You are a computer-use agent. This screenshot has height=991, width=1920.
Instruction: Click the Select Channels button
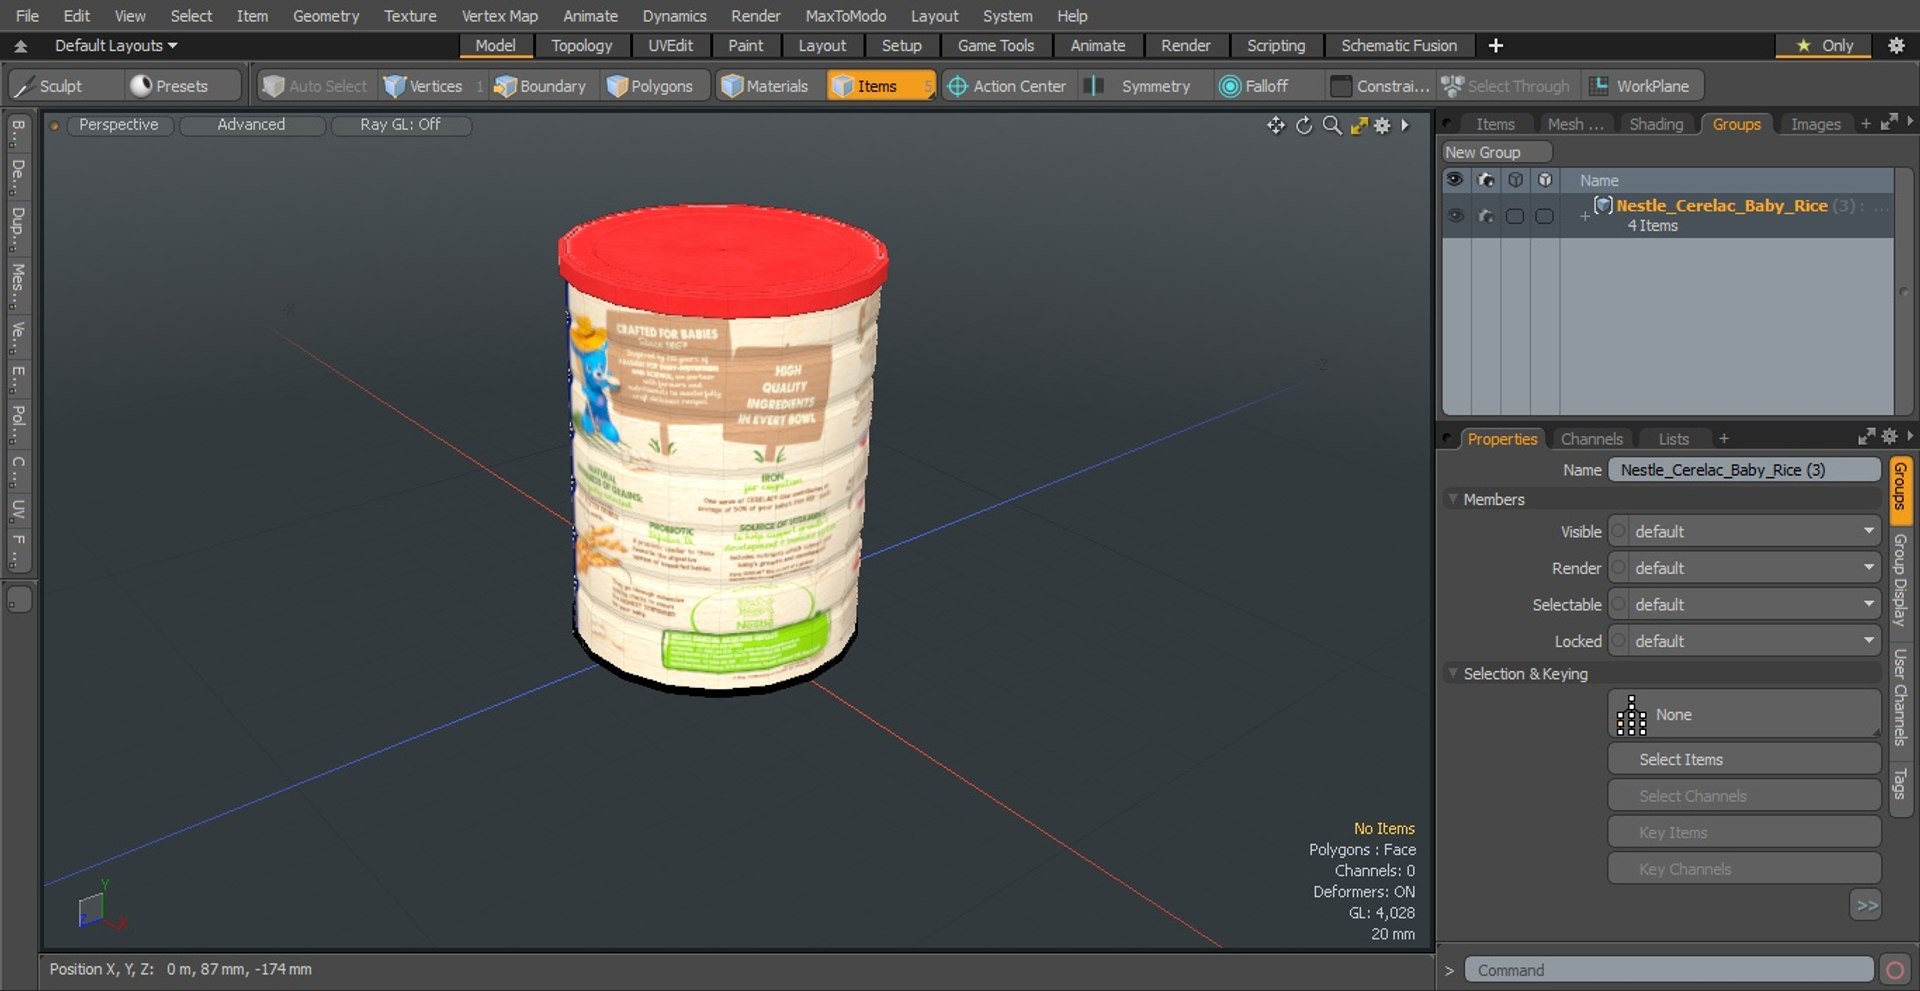pos(1744,796)
